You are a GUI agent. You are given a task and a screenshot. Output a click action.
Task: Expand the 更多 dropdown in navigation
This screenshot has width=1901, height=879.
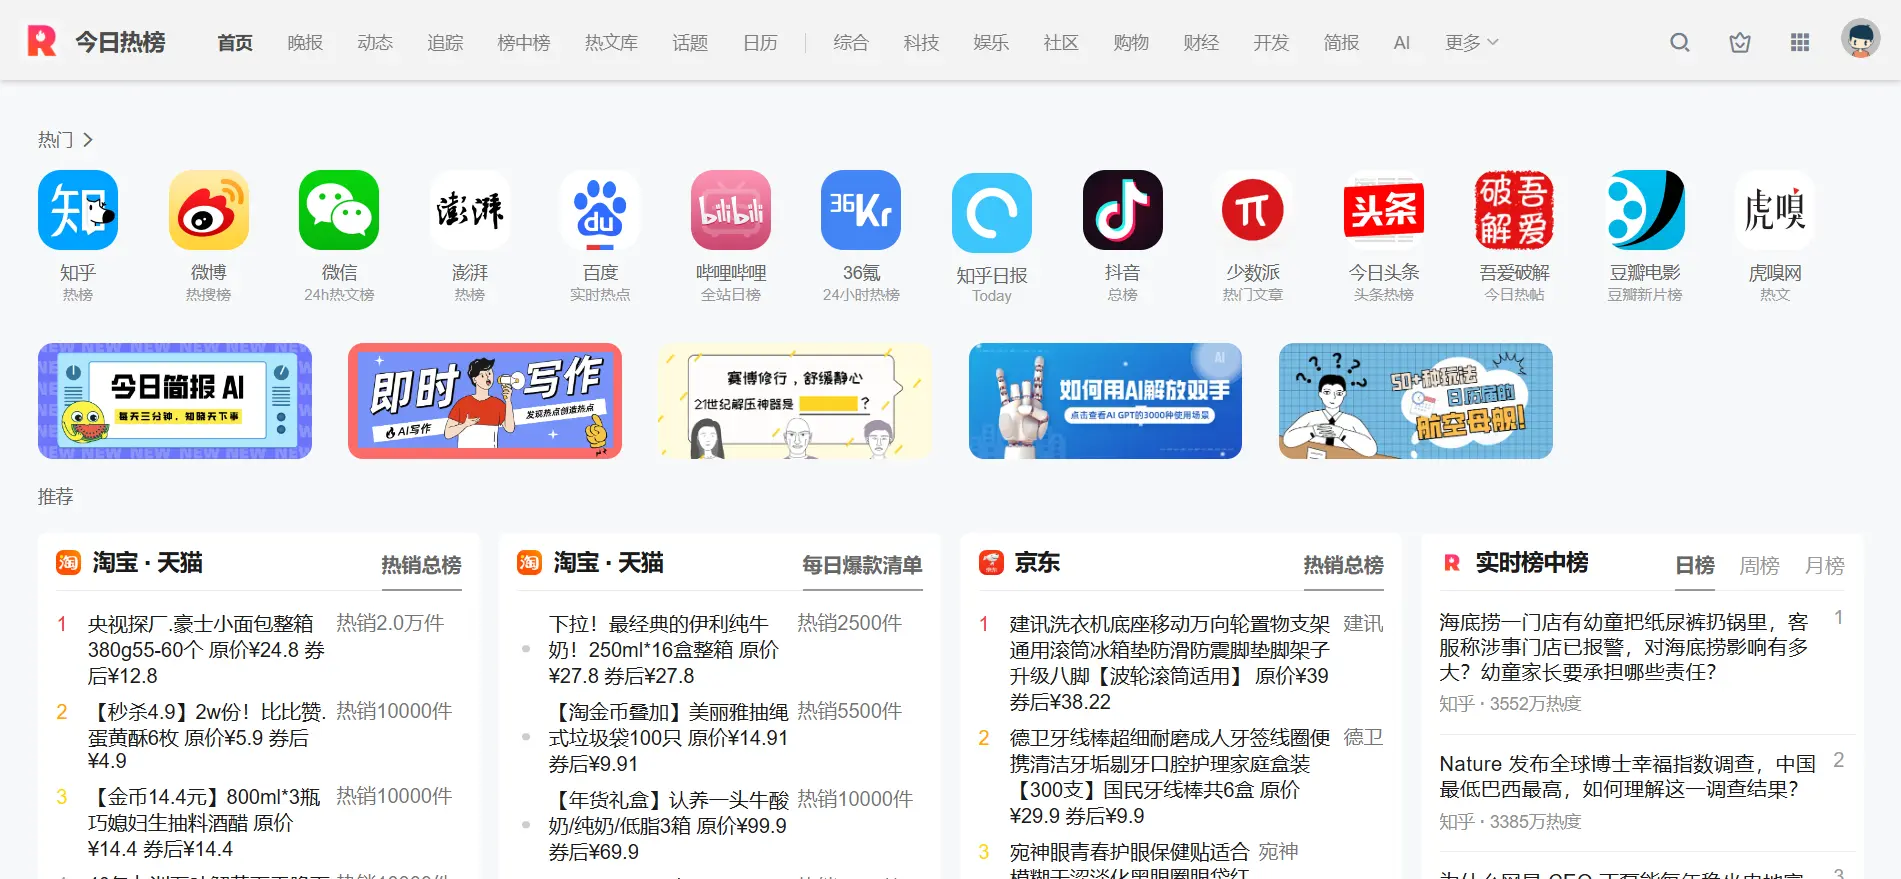tap(1471, 42)
